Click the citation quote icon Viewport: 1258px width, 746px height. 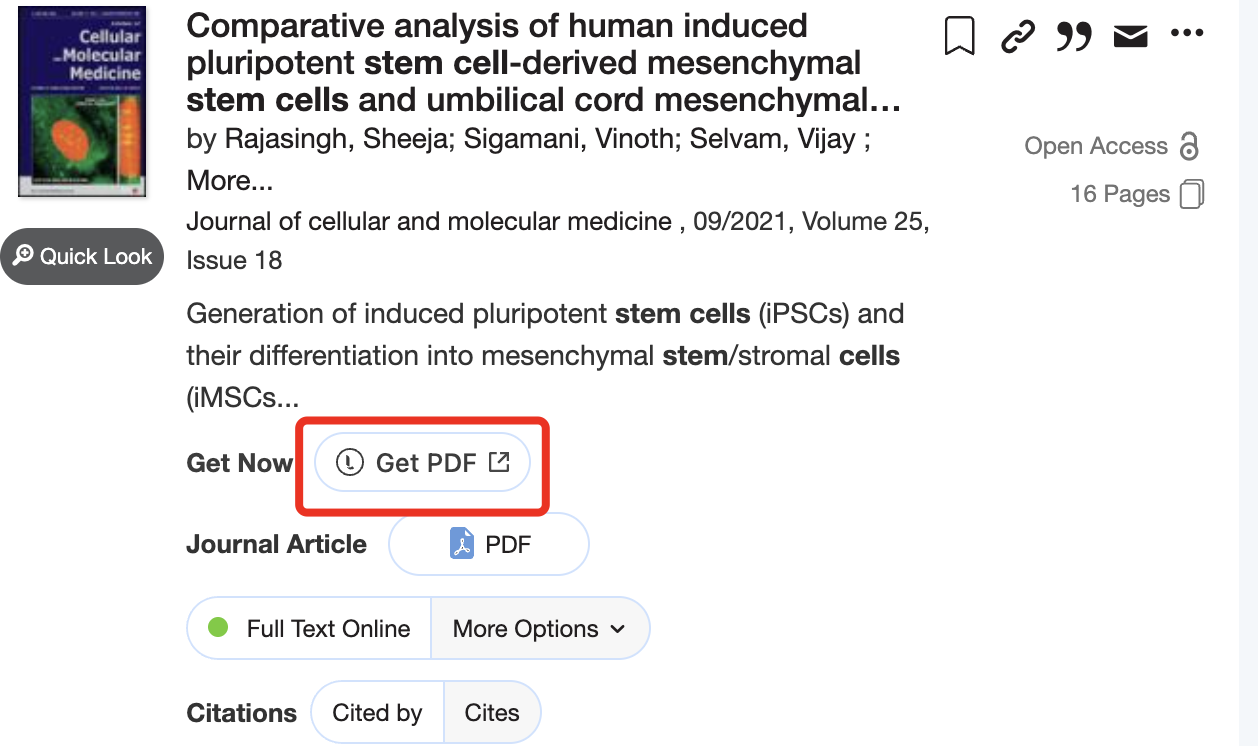1073,36
